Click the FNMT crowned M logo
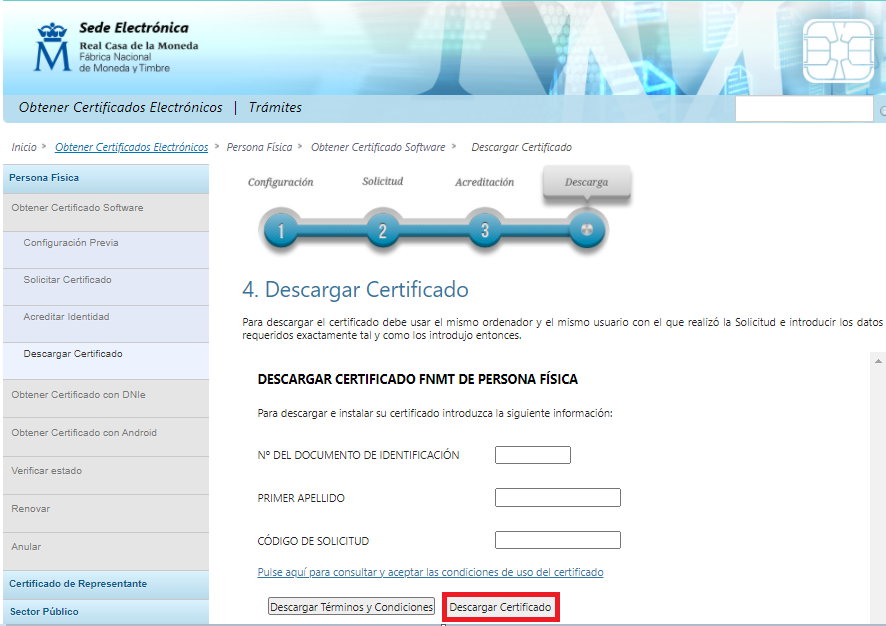This screenshot has height=626, width=886. 53,47
